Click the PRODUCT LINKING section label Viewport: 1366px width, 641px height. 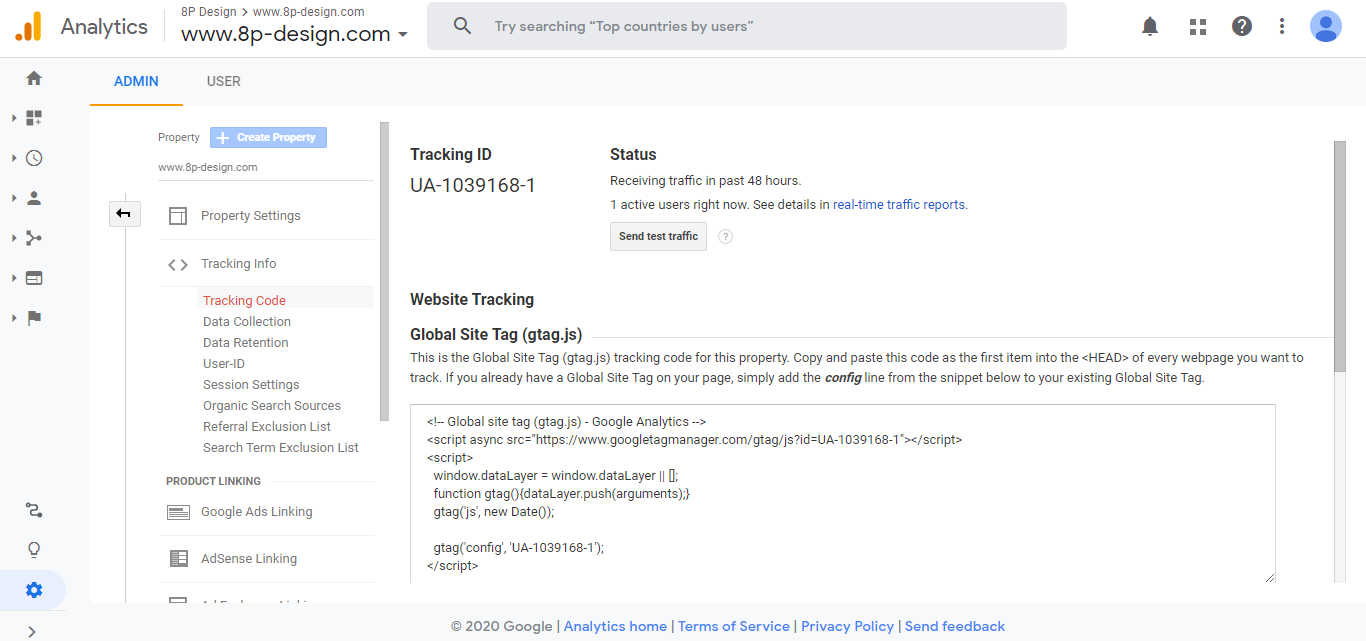click(x=213, y=482)
